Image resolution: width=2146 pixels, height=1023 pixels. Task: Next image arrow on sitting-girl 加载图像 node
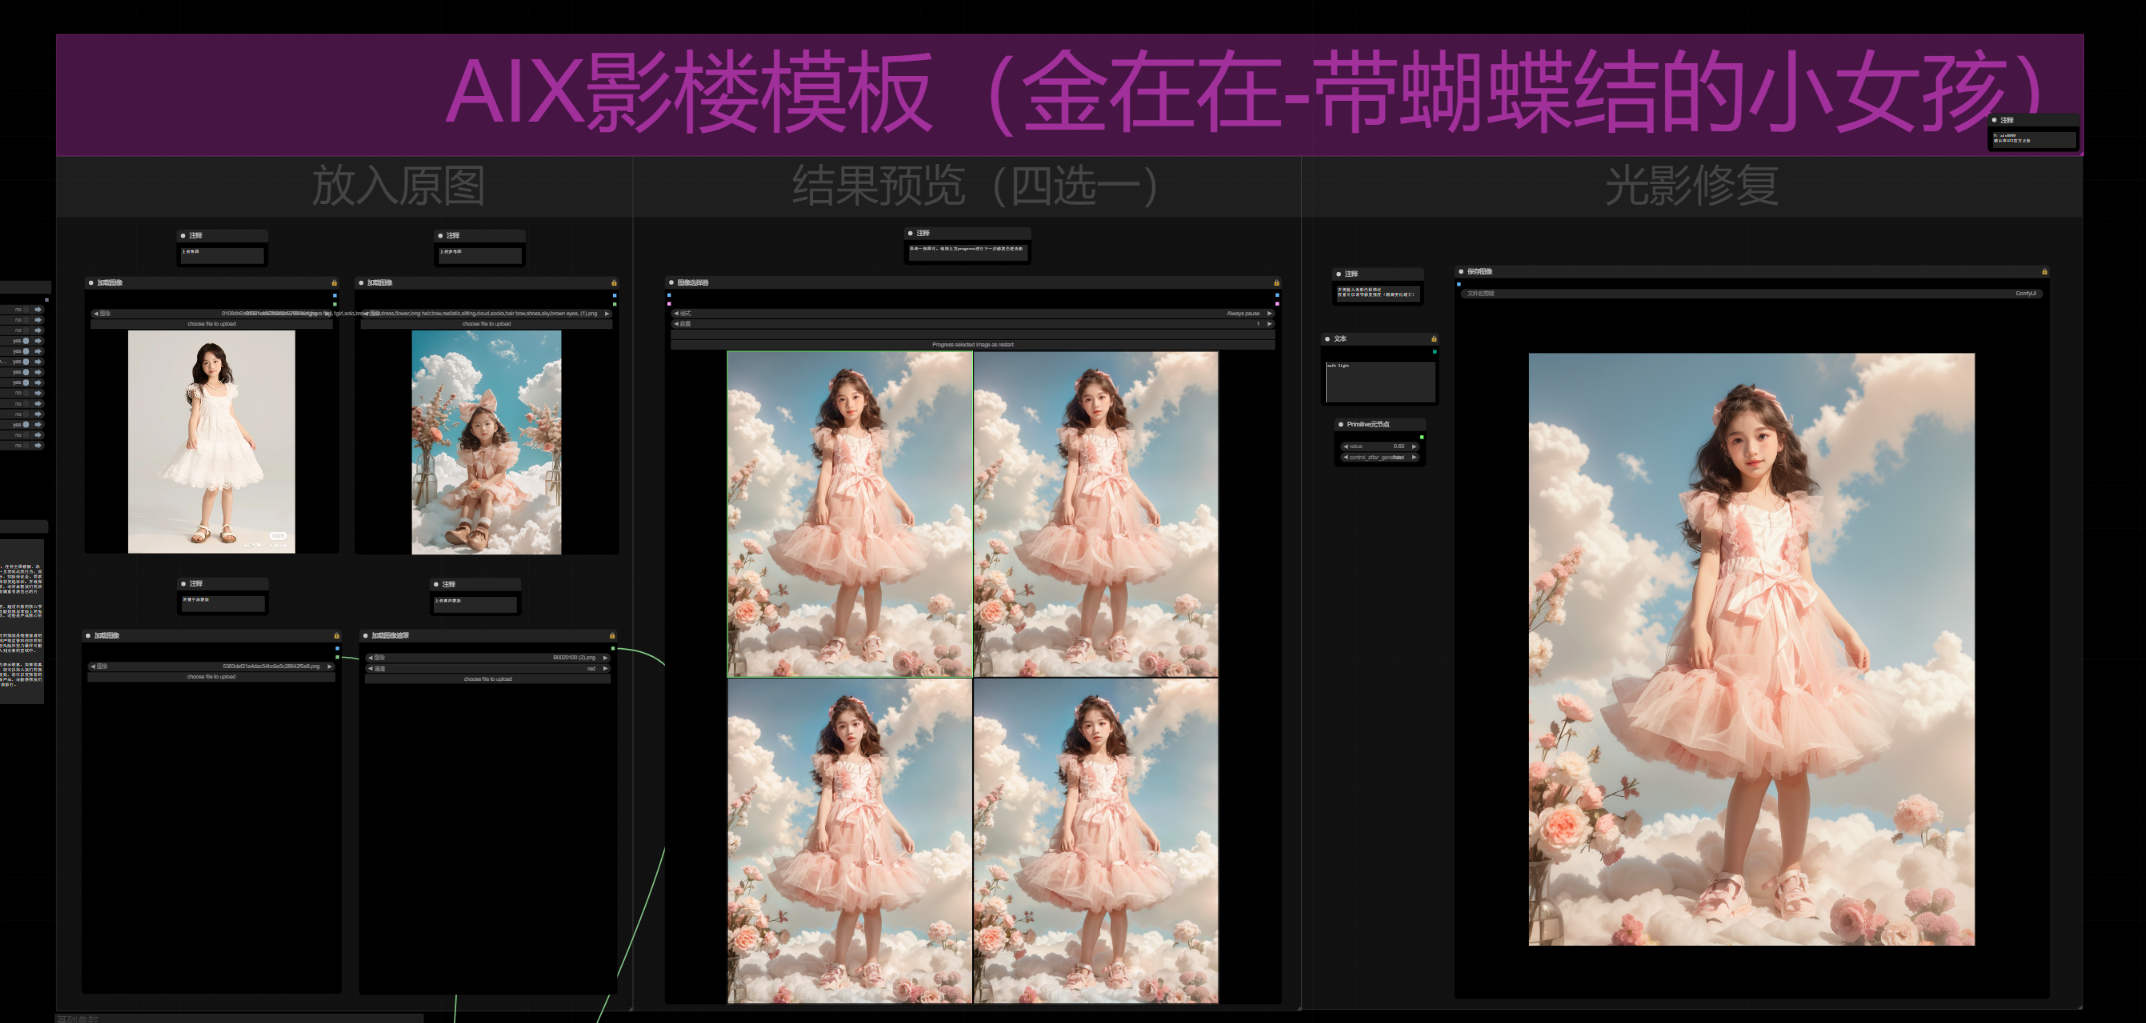tap(606, 313)
